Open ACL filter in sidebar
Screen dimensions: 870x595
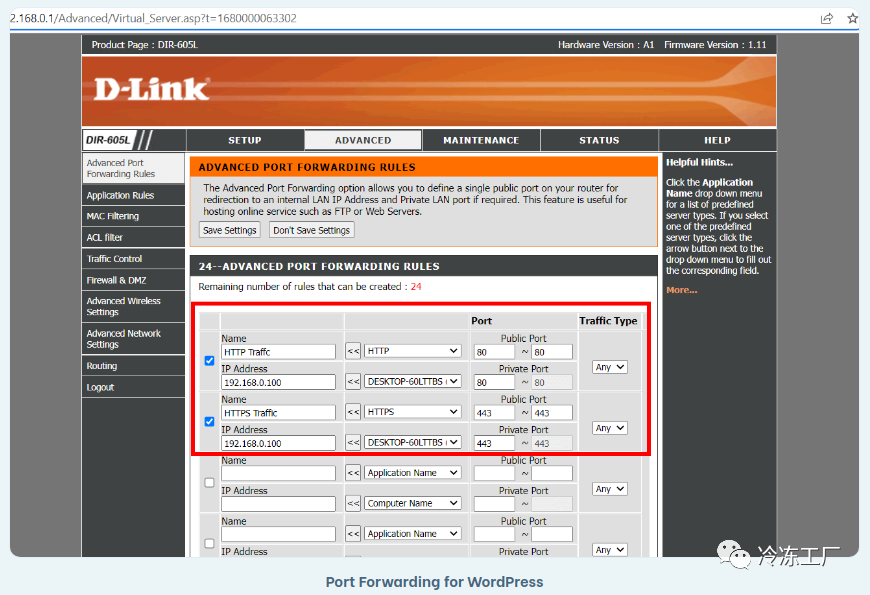[x=133, y=238]
